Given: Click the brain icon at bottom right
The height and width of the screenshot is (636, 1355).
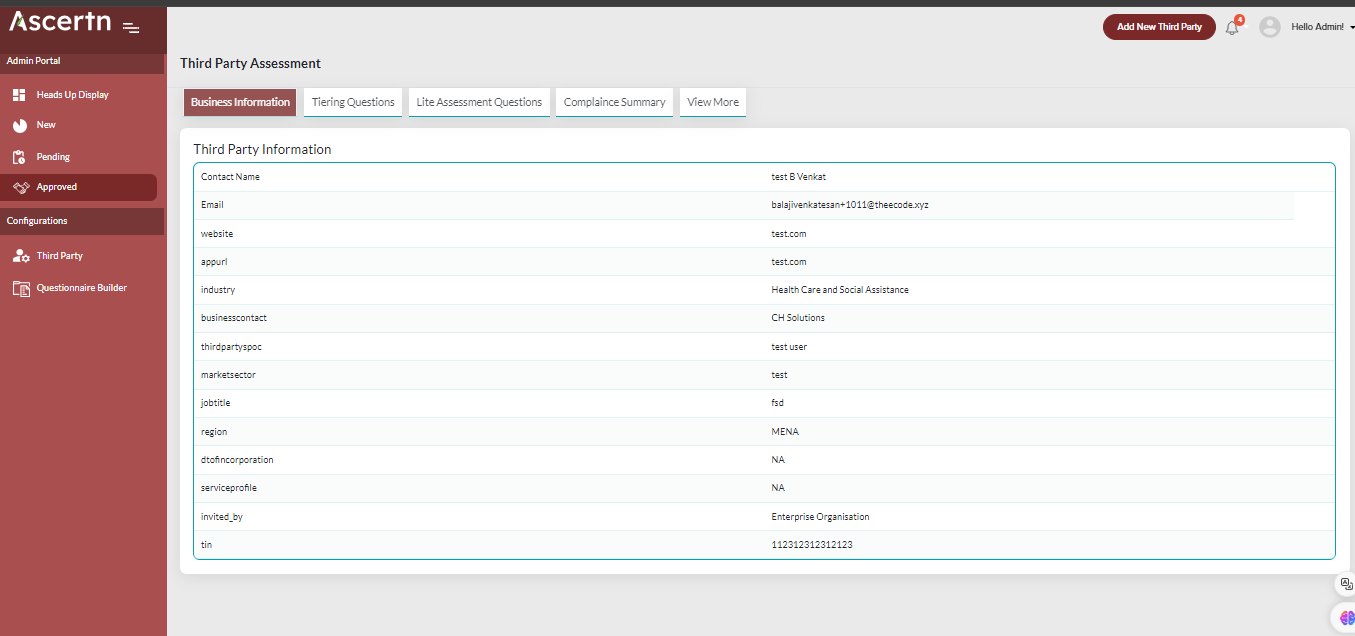Looking at the screenshot, I should click(1346, 617).
